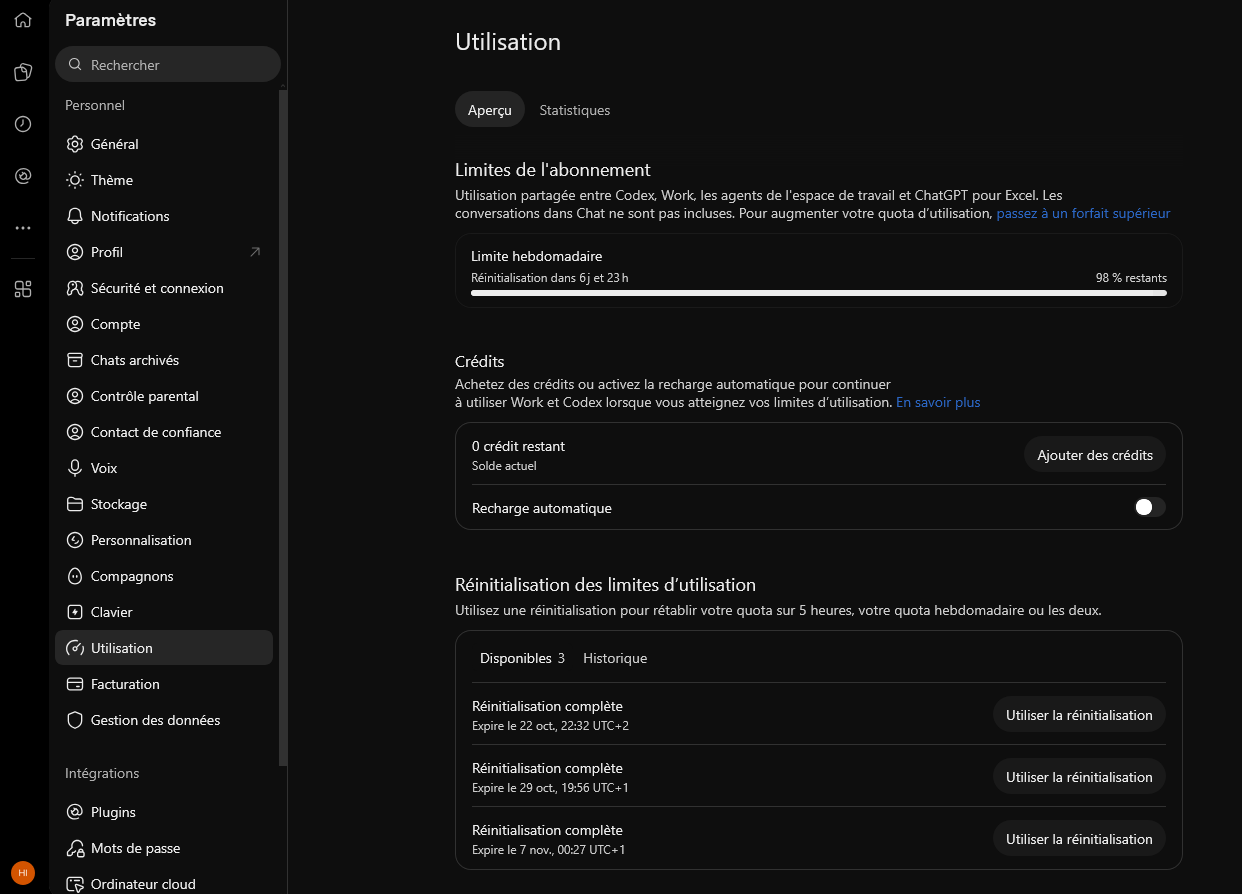Click the lightning keyboard icon beside Clavier
The height and width of the screenshot is (894, 1242).
(x=75, y=612)
